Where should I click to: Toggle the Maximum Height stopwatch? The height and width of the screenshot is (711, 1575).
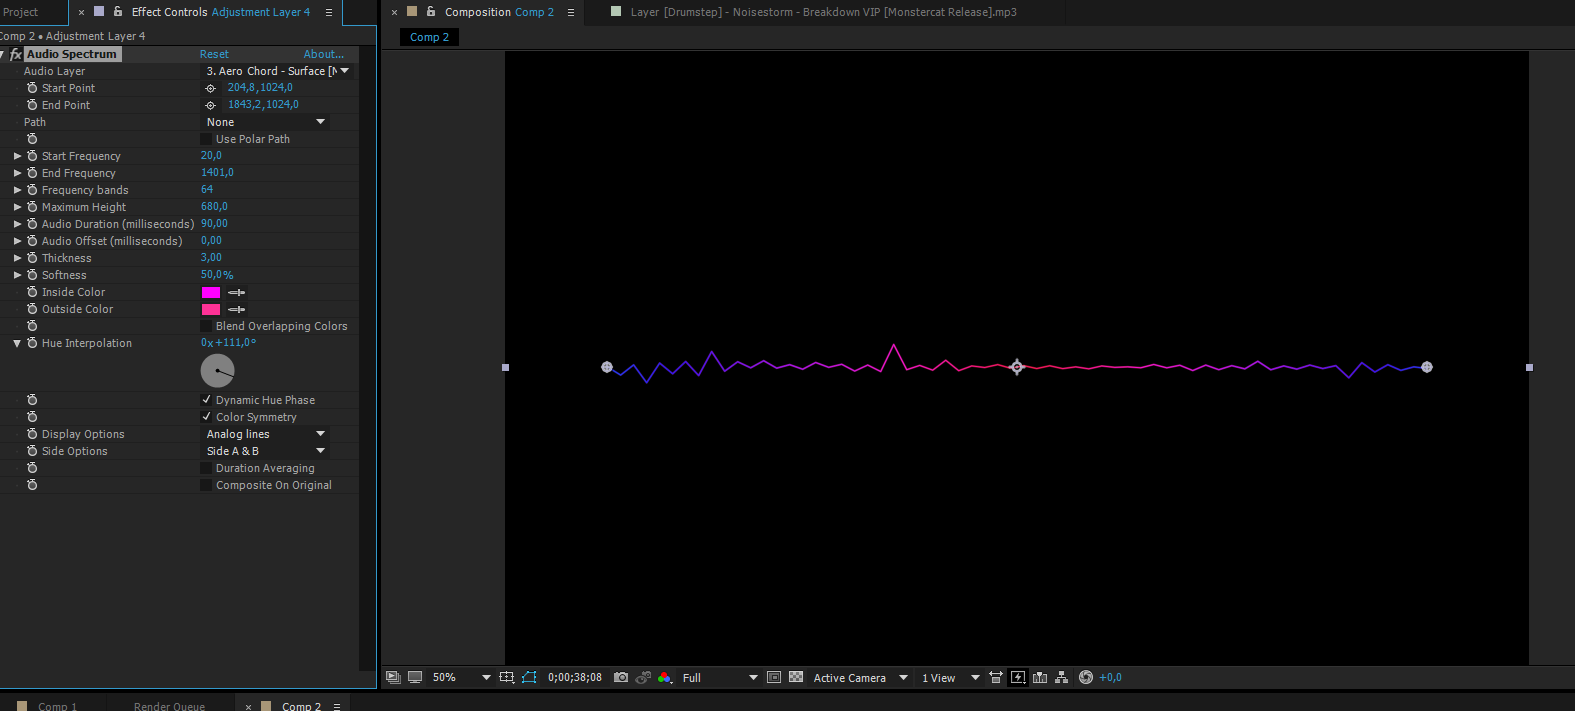tap(32, 207)
